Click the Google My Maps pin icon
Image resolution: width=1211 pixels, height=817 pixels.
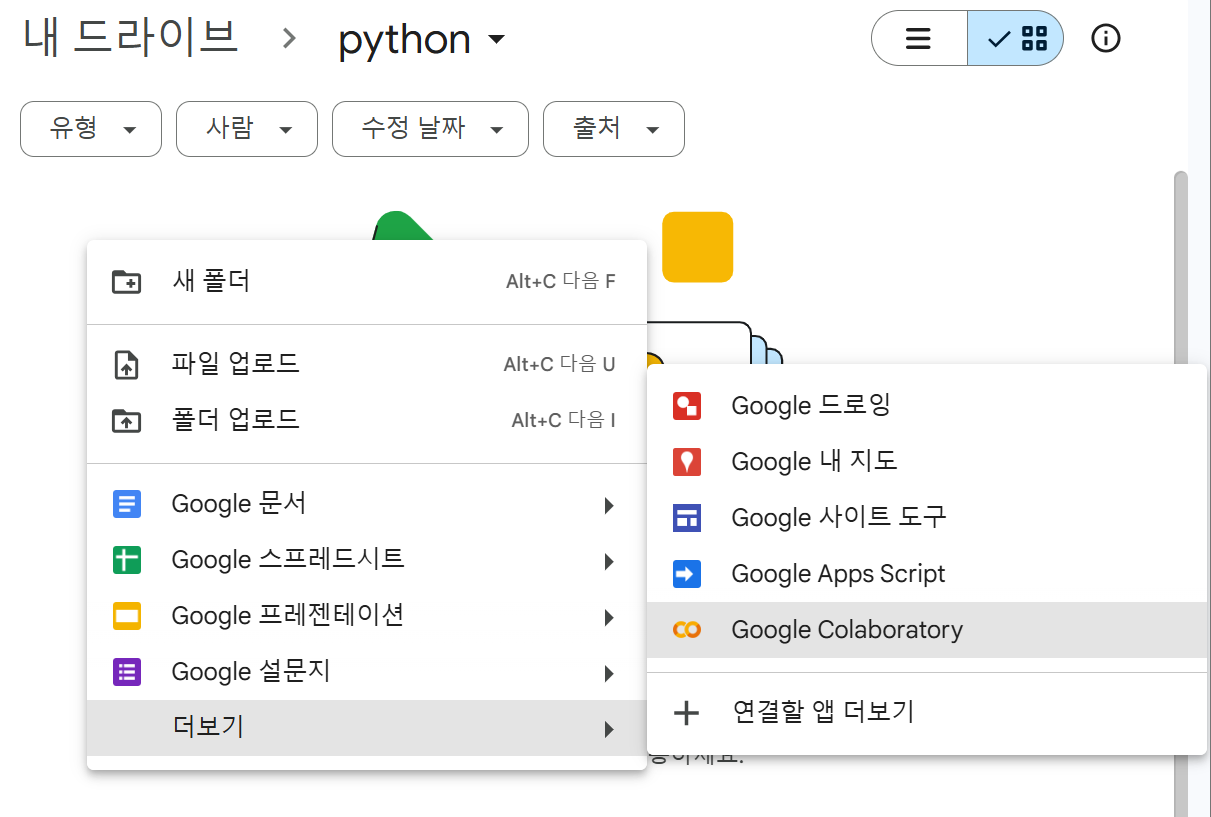(687, 461)
